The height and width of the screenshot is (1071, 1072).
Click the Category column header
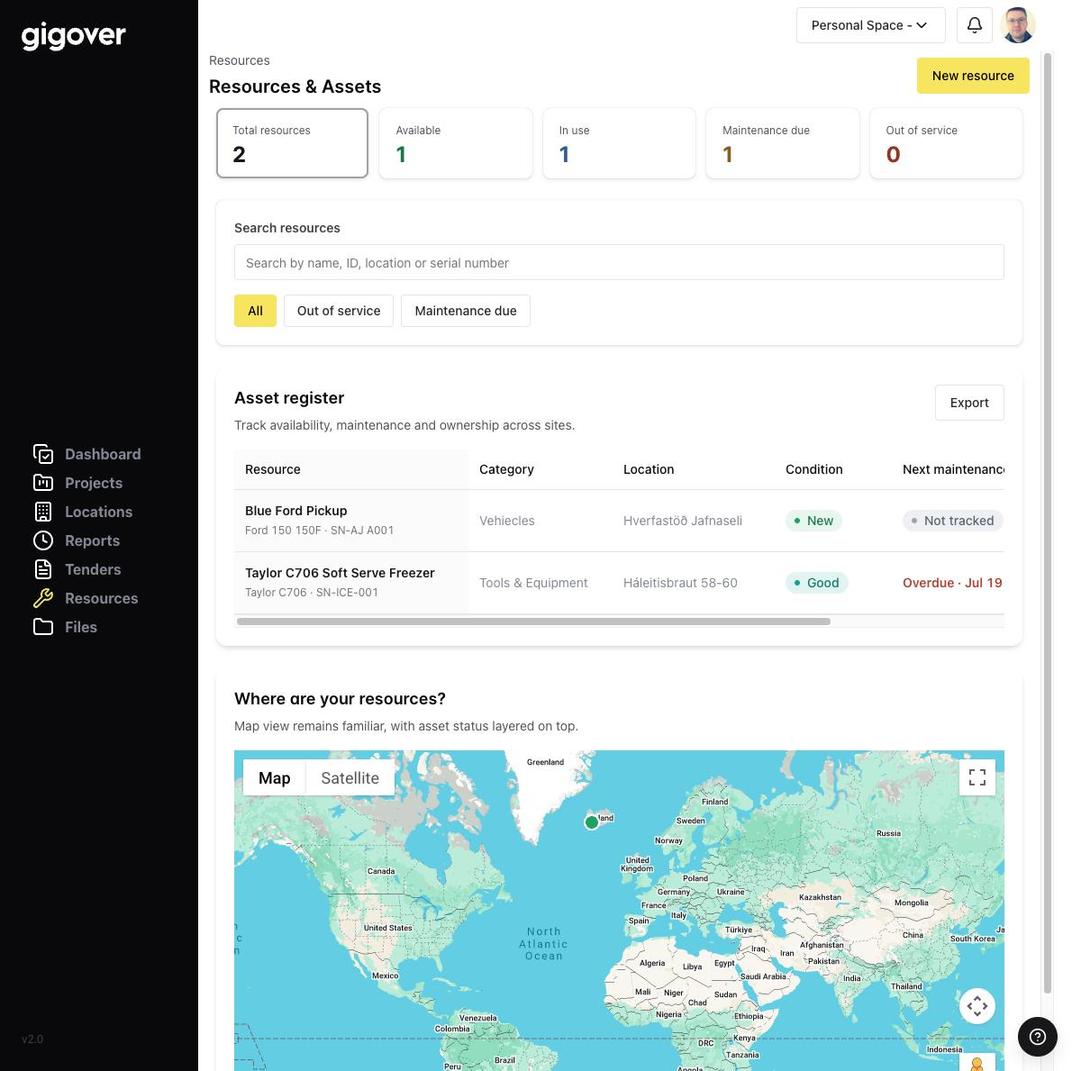[x=507, y=469]
